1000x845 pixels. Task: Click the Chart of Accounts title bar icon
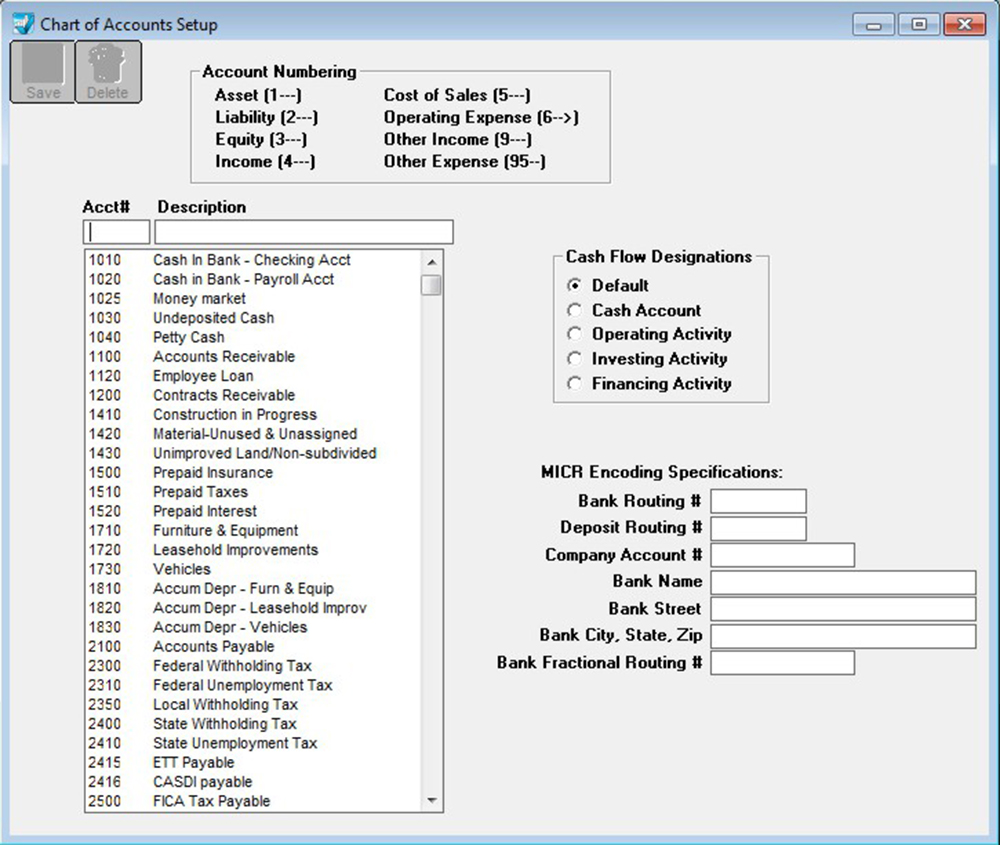click(x=22, y=24)
